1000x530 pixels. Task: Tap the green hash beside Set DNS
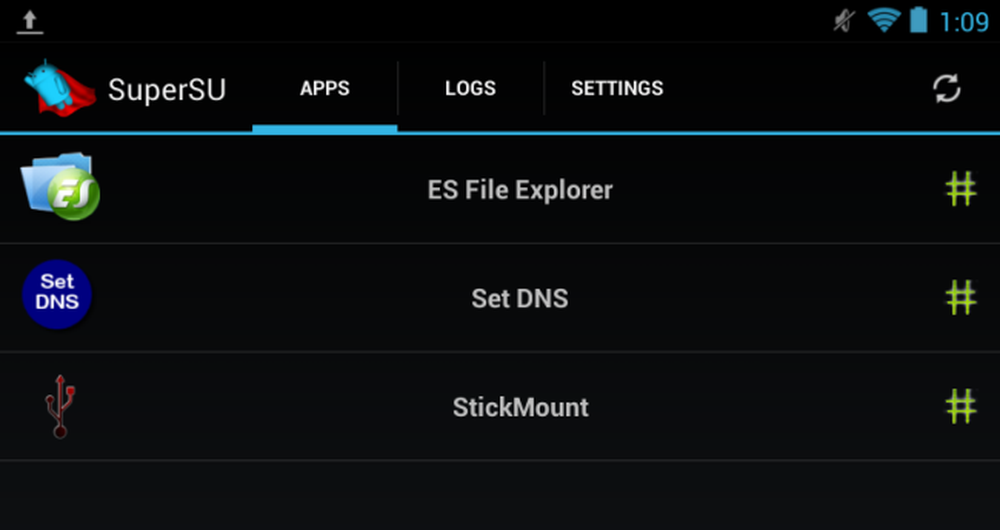point(960,298)
